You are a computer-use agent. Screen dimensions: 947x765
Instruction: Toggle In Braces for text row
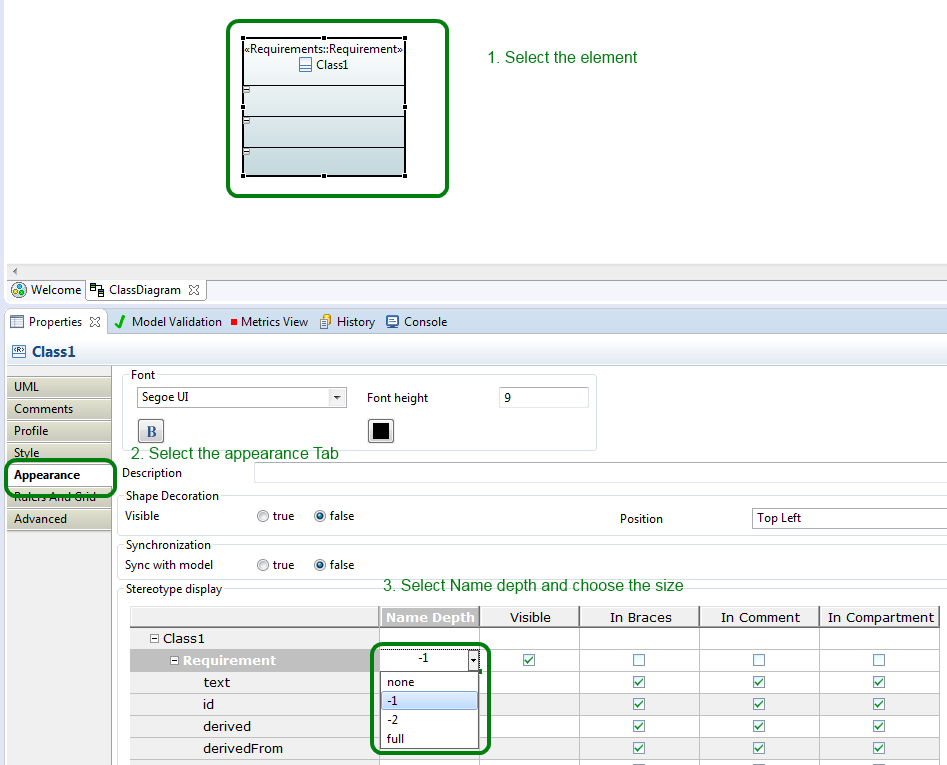pos(639,682)
